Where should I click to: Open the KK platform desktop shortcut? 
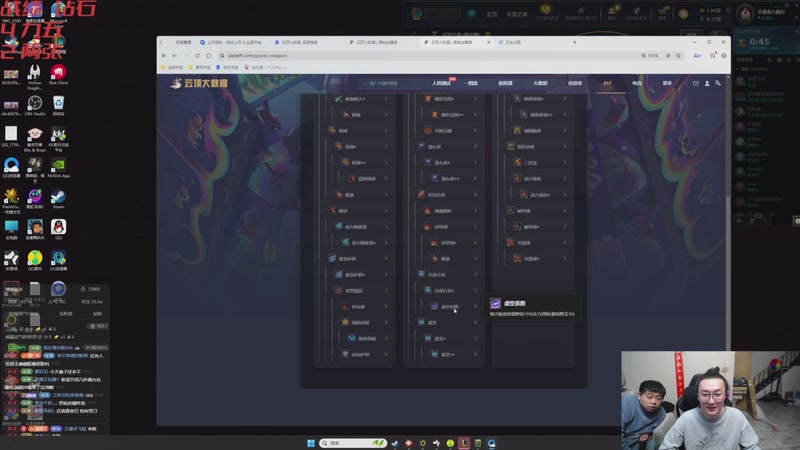click(58, 139)
